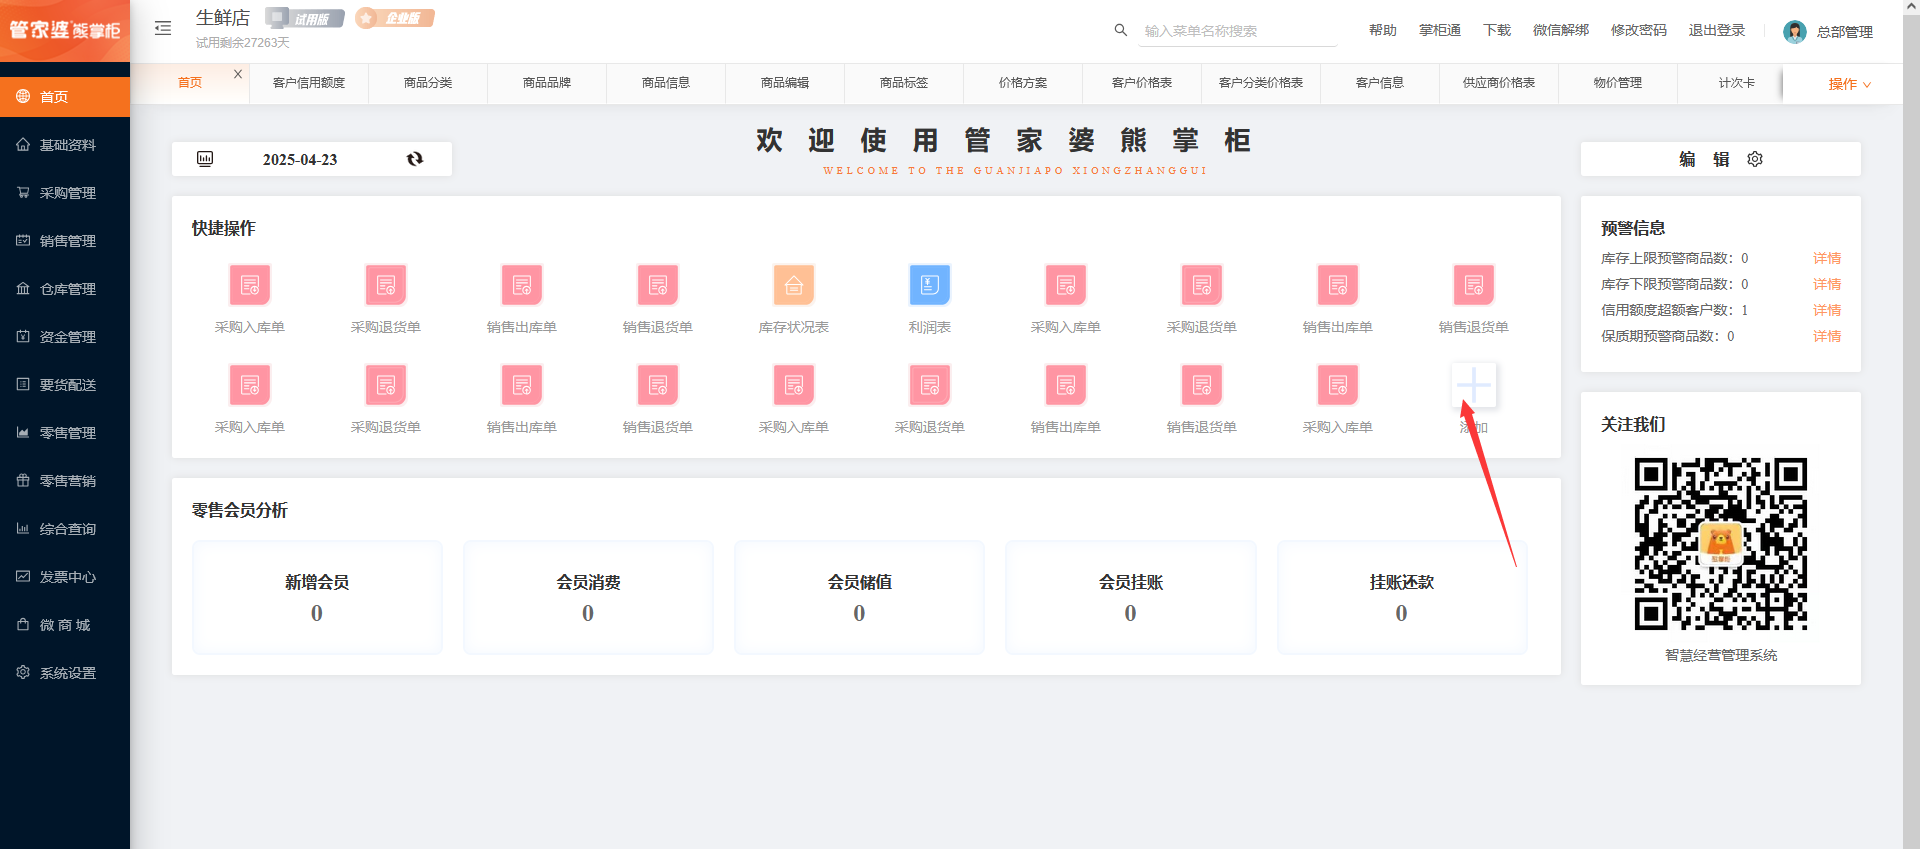Click the 试用版 badge
This screenshot has width=1920, height=849.
coord(305,18)
